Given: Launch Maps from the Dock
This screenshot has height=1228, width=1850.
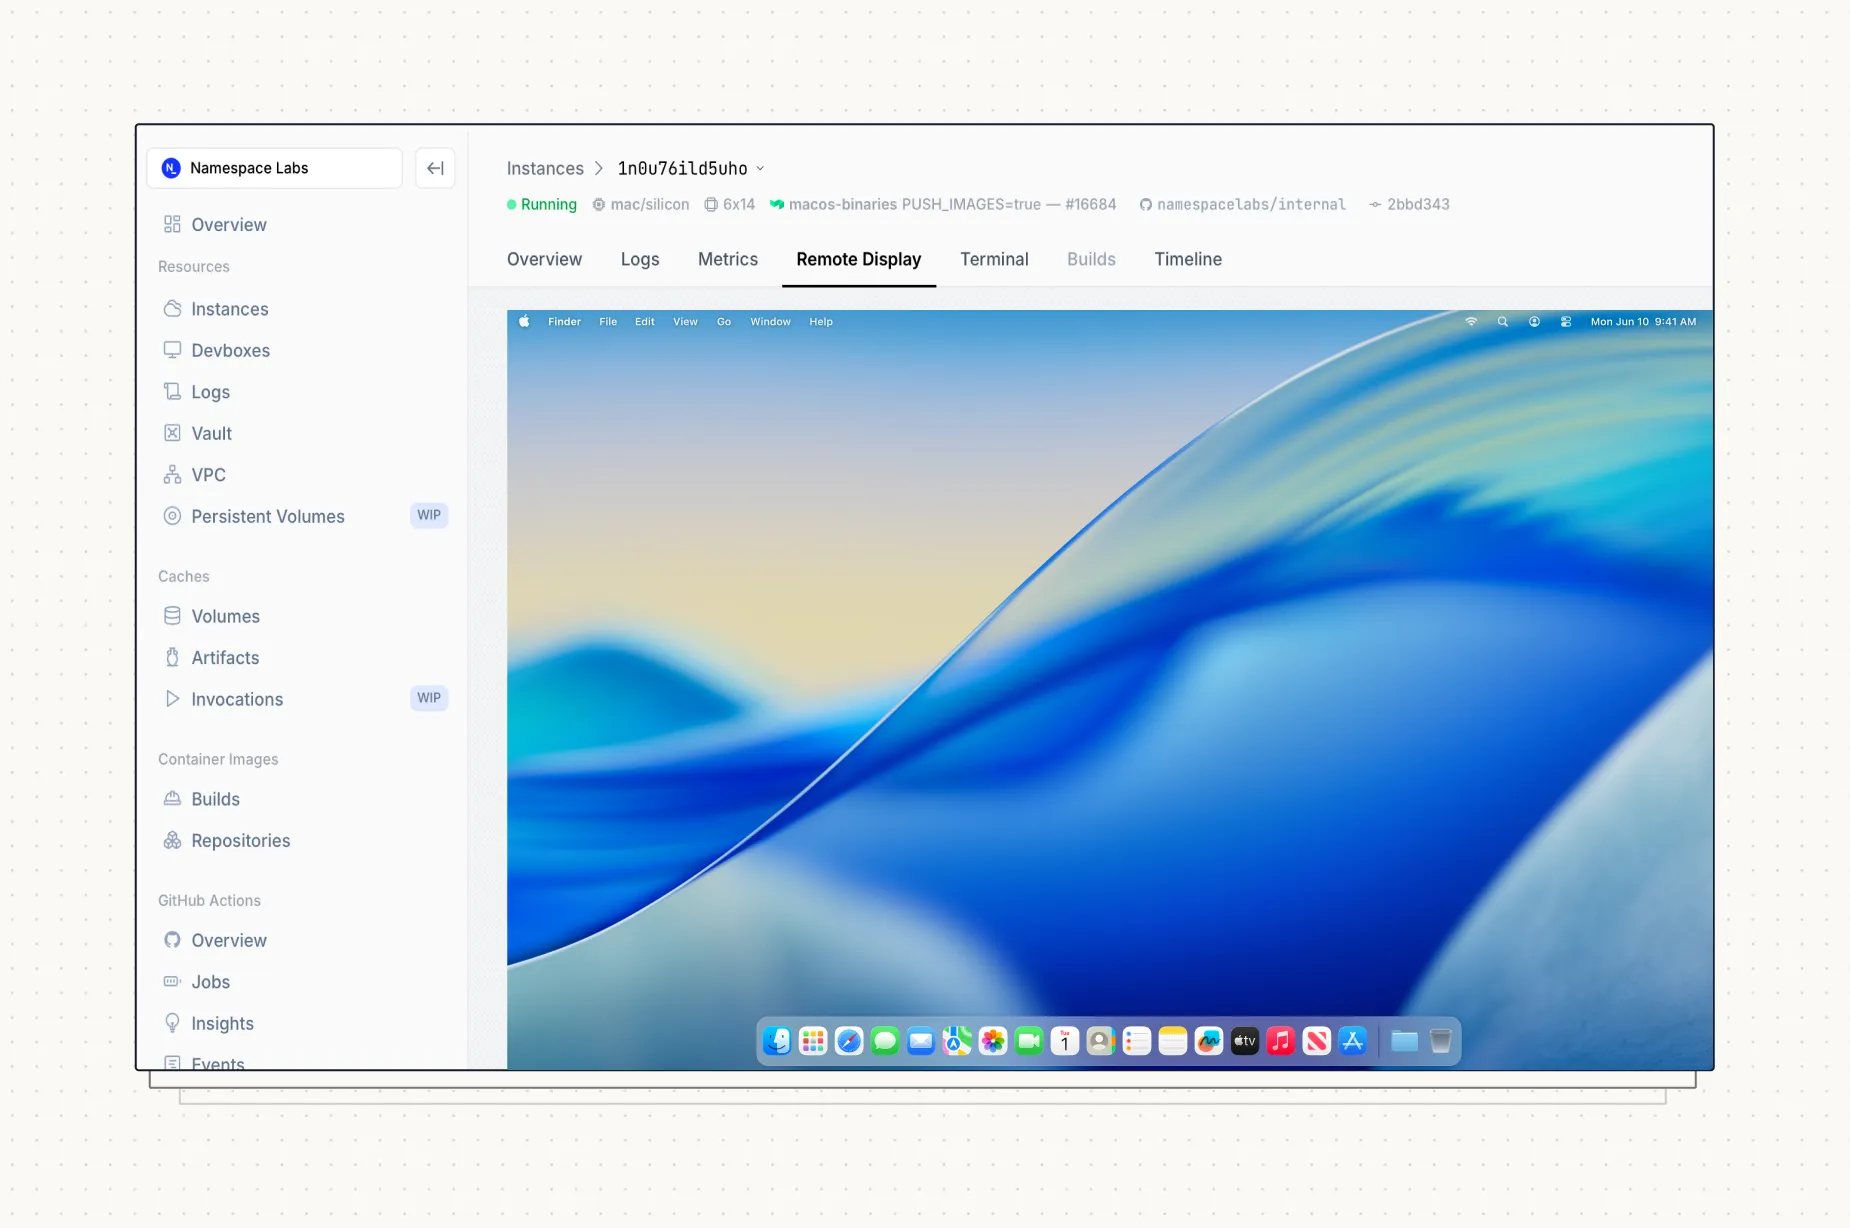Looking at the screenshot, I should click(957, 1041).
